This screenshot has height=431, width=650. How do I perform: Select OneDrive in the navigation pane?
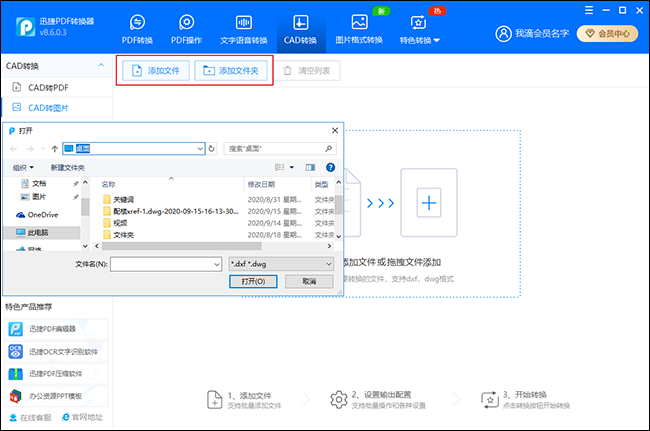tap(43, 215)
